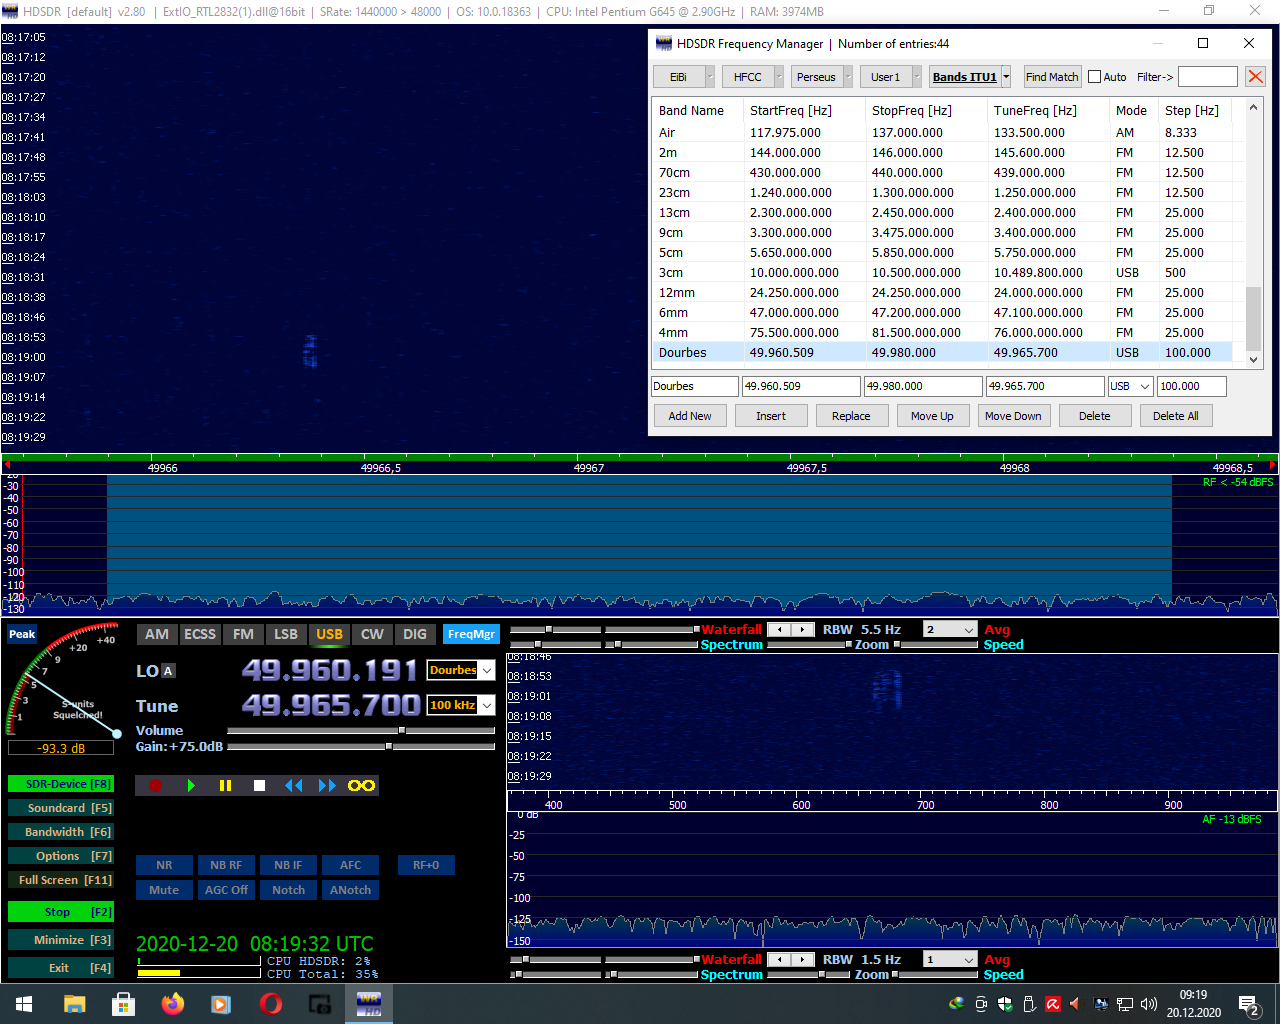Open the EiBi dropdown arrow
The height and width of the screenshot is (1024, 1280).
(710, 77)
